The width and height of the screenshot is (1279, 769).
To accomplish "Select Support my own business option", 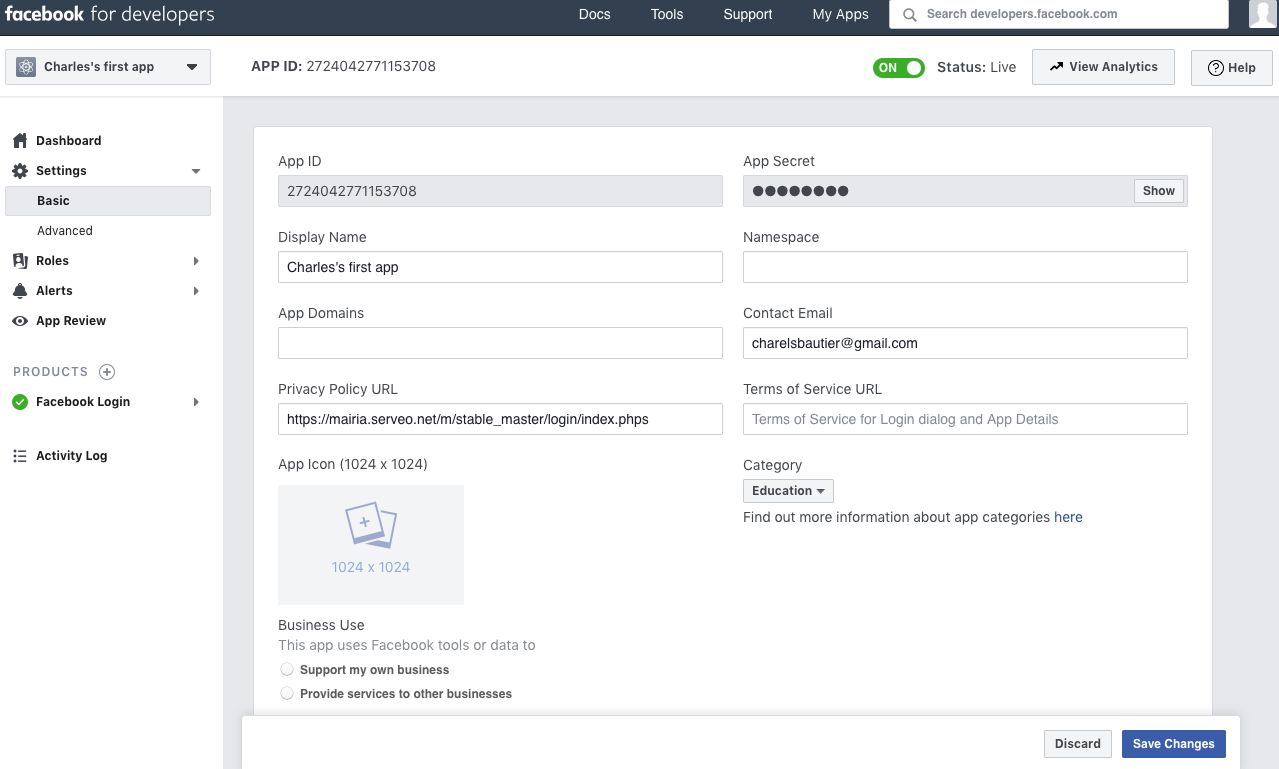I will tap(287, 669).
